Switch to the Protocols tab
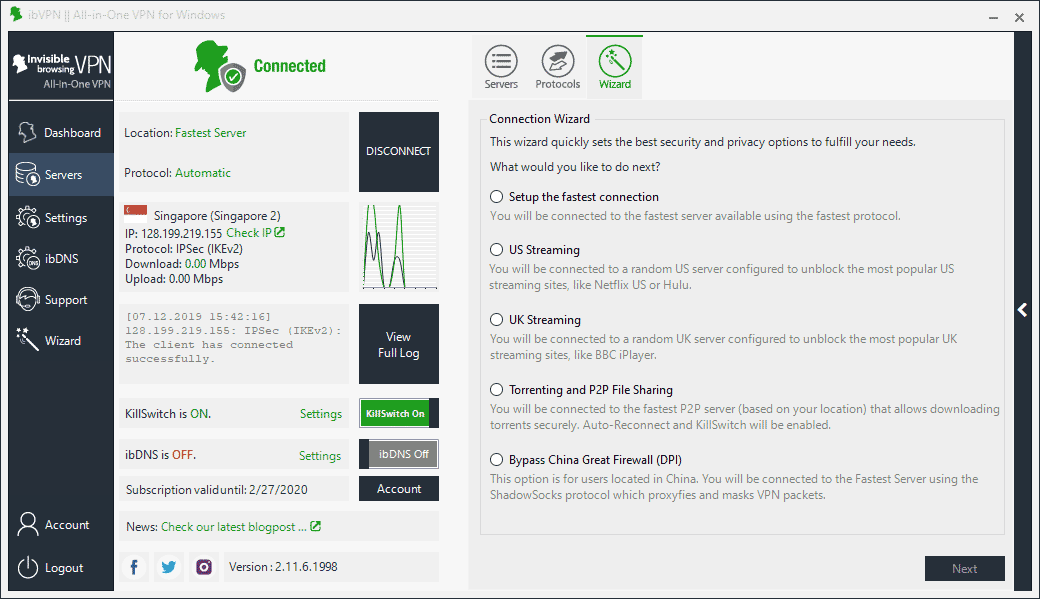Image resolution: width=1040 pixels, height=599 pixels. [x=557, y=64]
